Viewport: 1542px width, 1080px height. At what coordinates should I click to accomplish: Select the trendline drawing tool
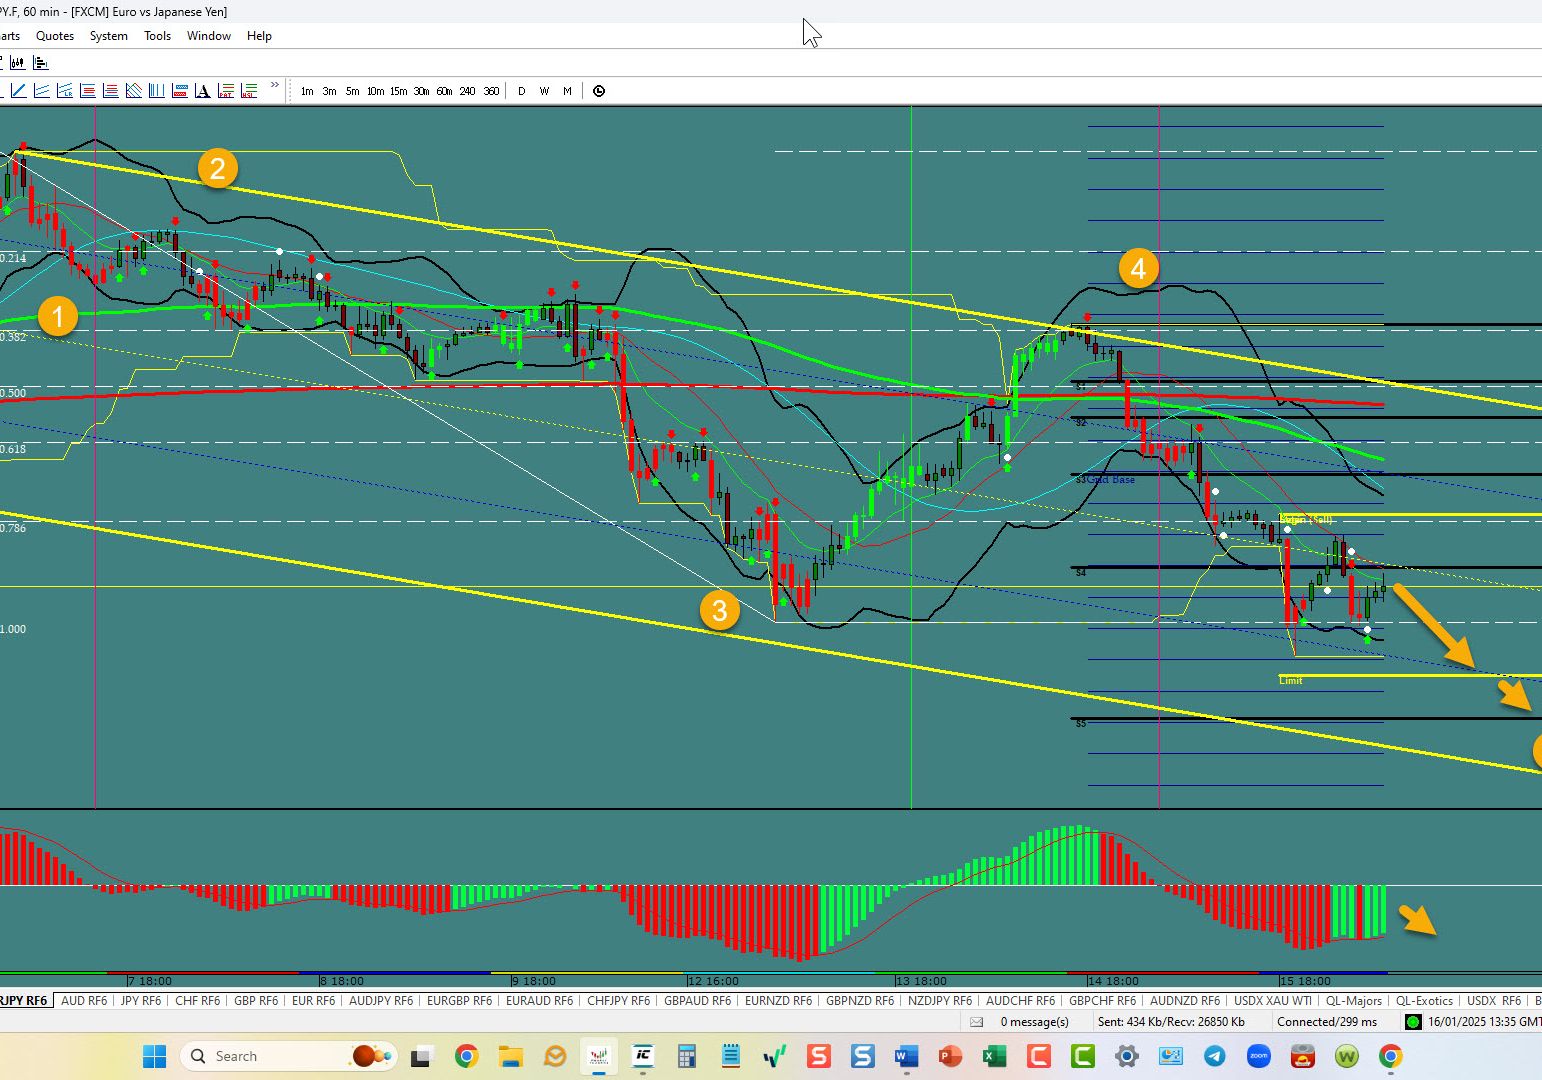coord(18,90)
